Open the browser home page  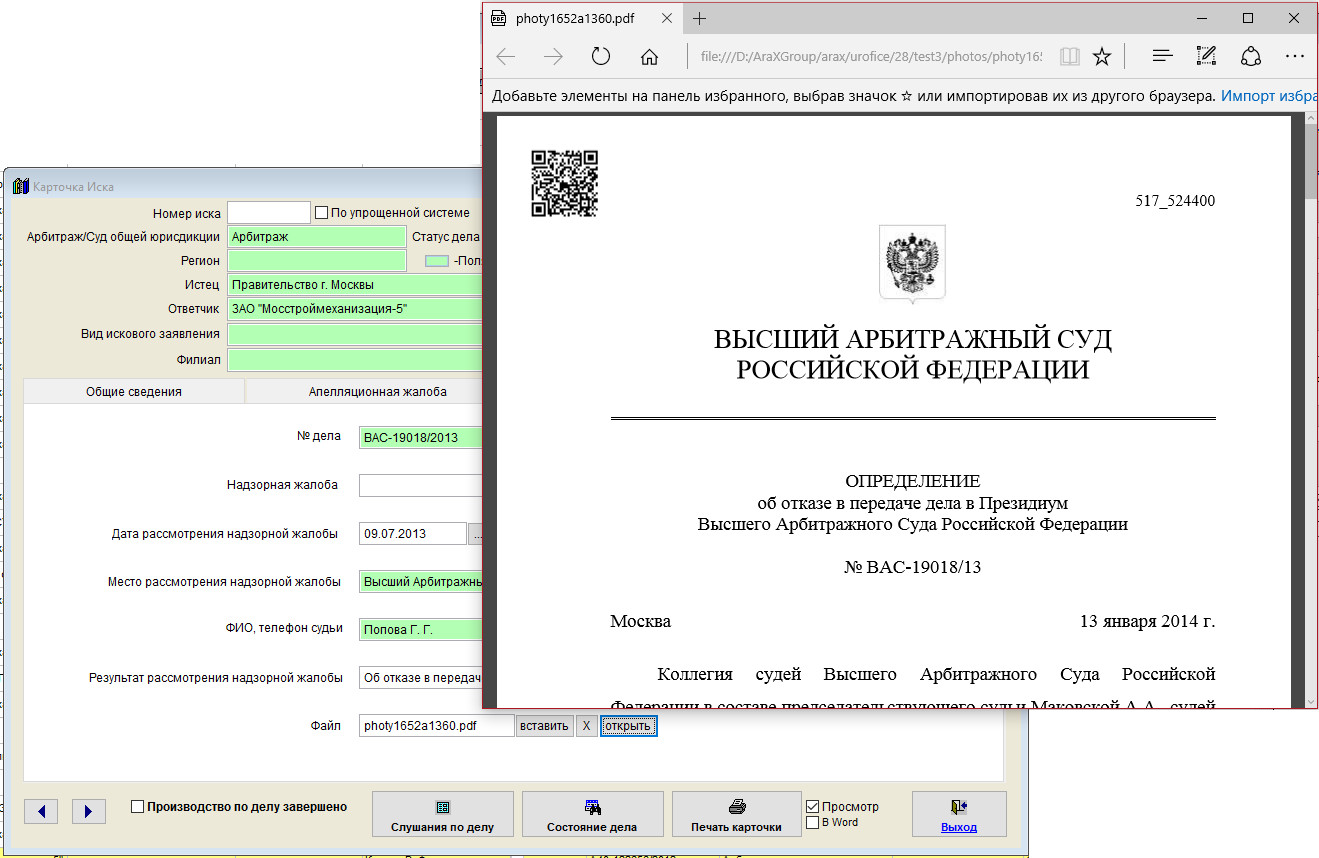pos(649,57)
